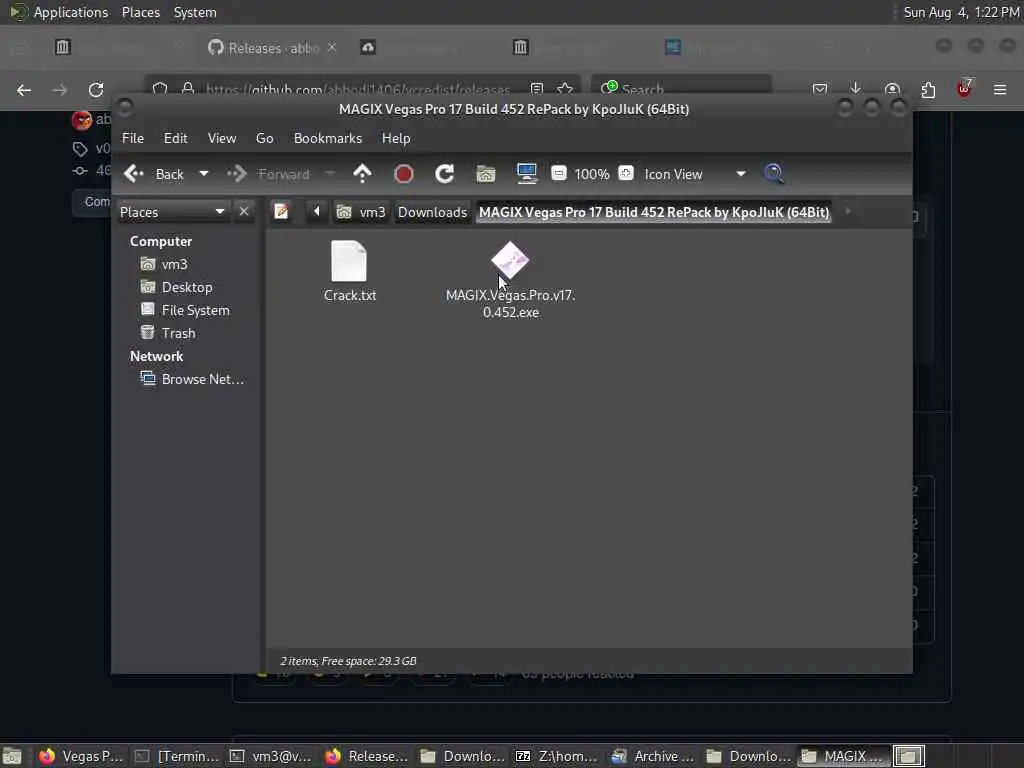The height and width of the screenshot is (768, 1024).
Task: Open the Go menu
Action: (x=264, y=138)
